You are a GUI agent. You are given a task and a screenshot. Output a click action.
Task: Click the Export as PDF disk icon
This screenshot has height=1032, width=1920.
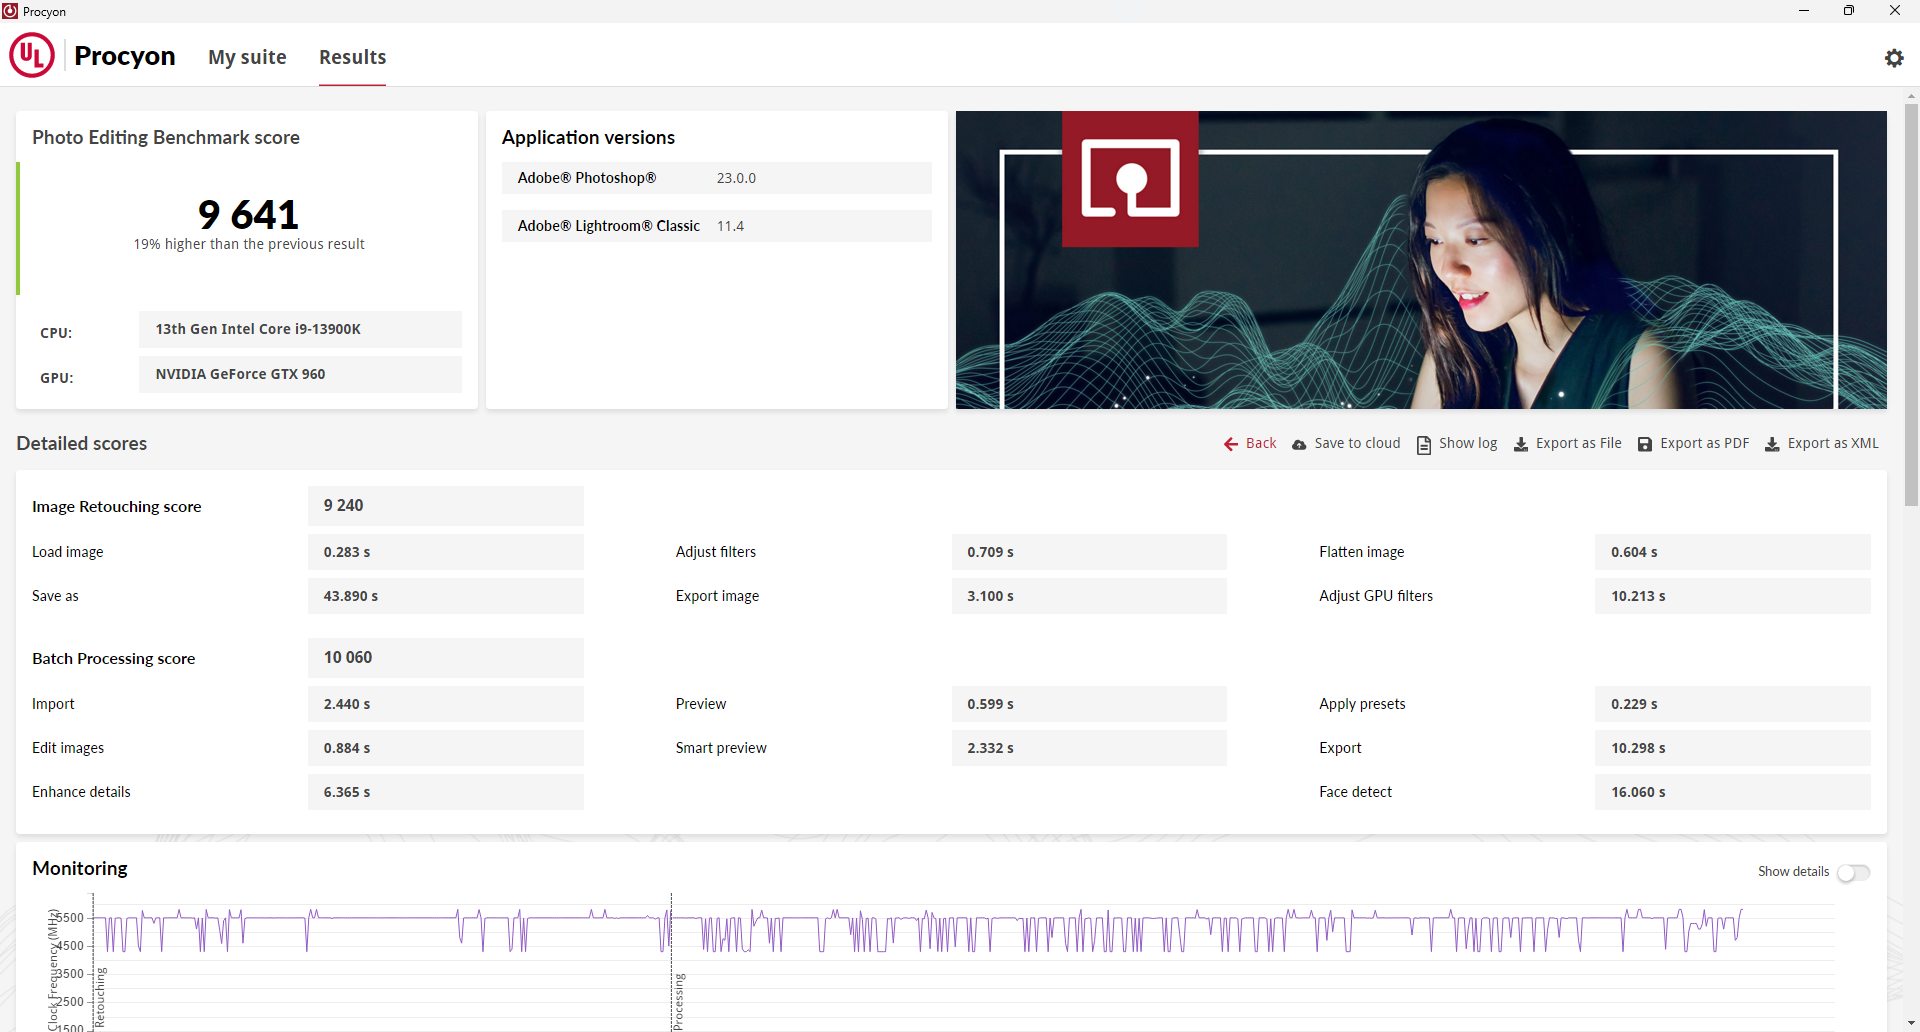click(x=1645, y=444)
